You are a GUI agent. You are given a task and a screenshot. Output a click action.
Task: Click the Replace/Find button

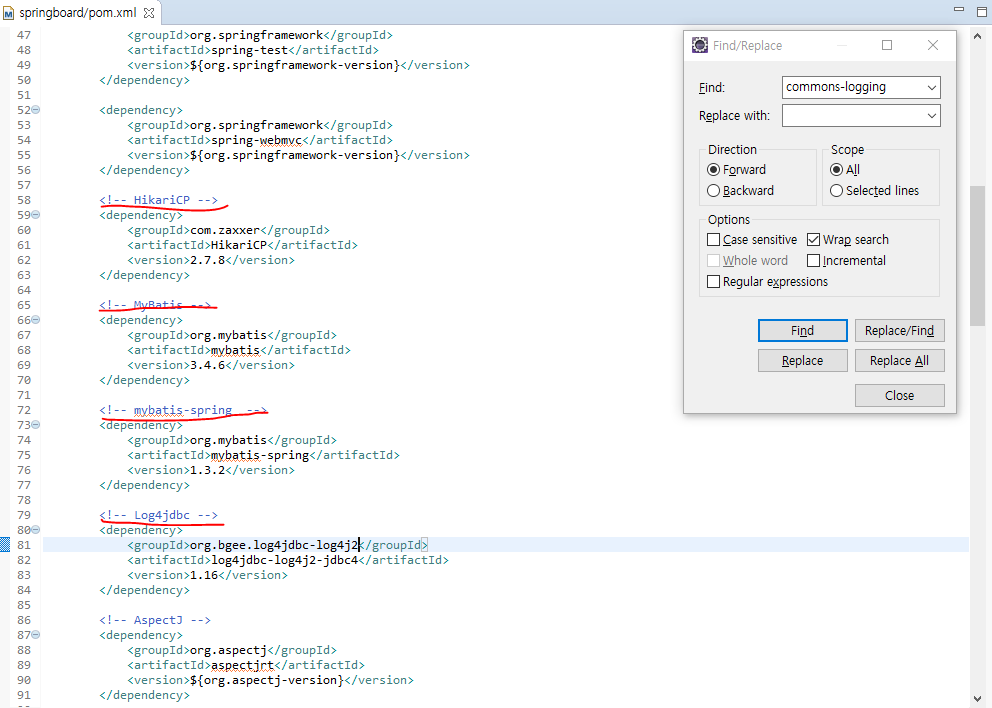coord(899,330)
